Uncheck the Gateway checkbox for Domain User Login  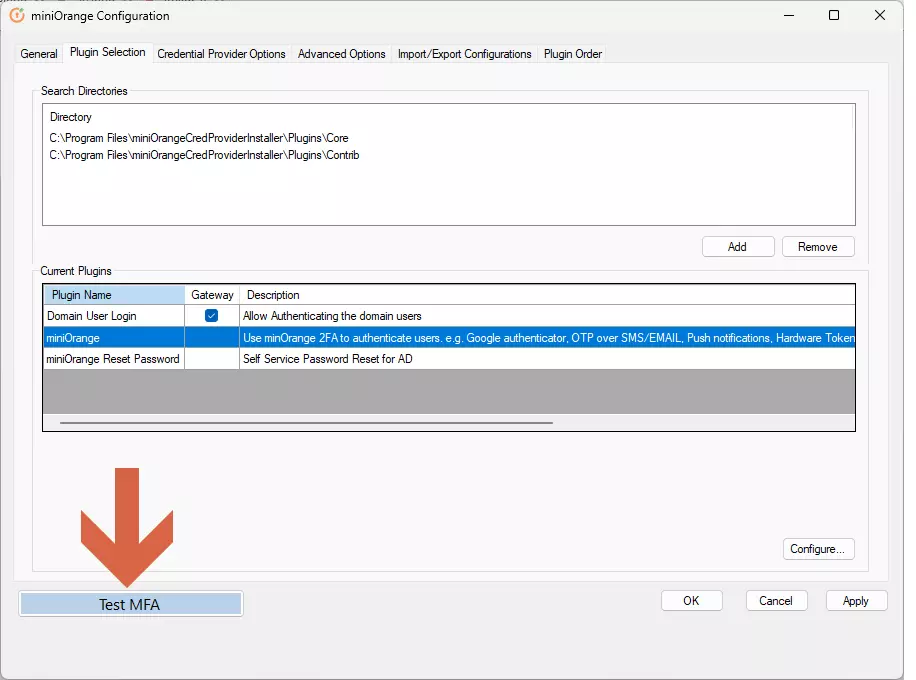click(211, 314)
